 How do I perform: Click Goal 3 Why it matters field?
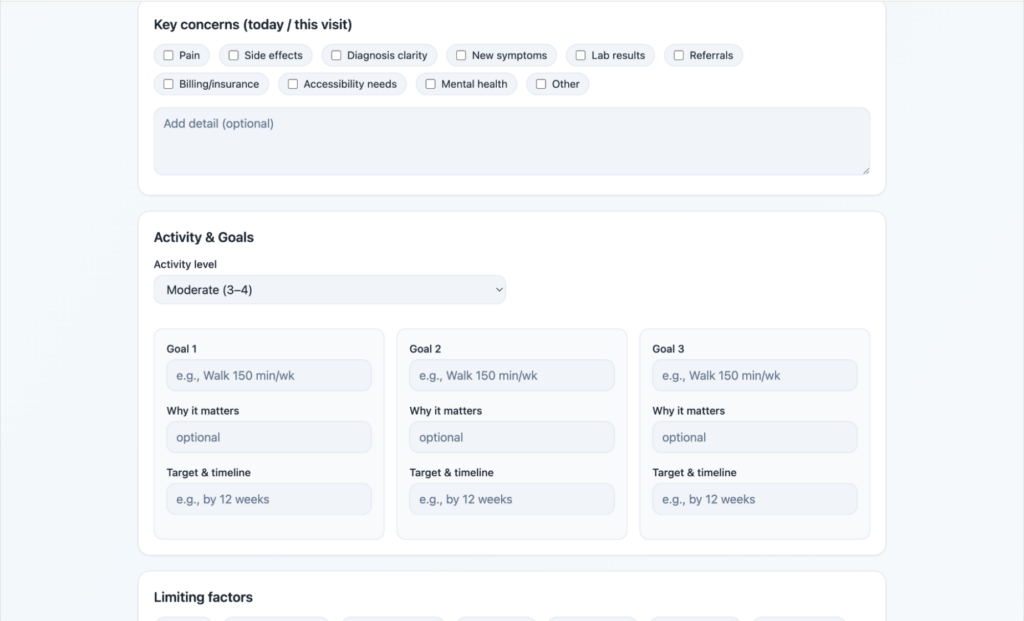[x=754, y=437]
